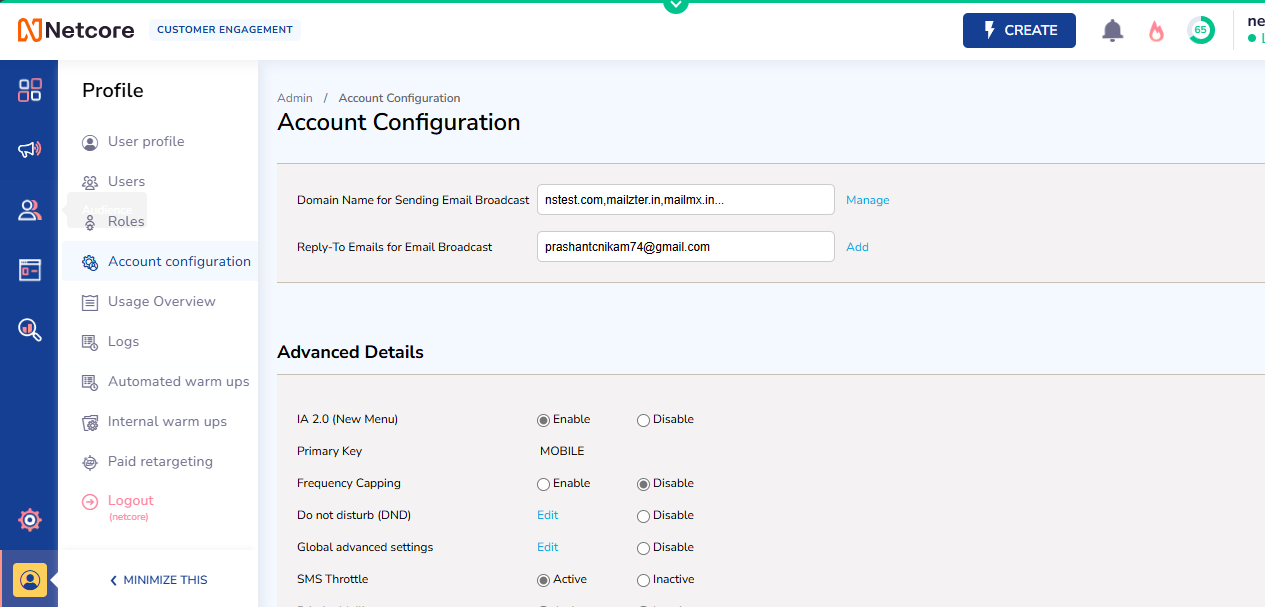Image resolution: width=1265 pixels, height=607 pixels.
Task: Open the campaigns megaphone icon
Action: click(30, 150)
